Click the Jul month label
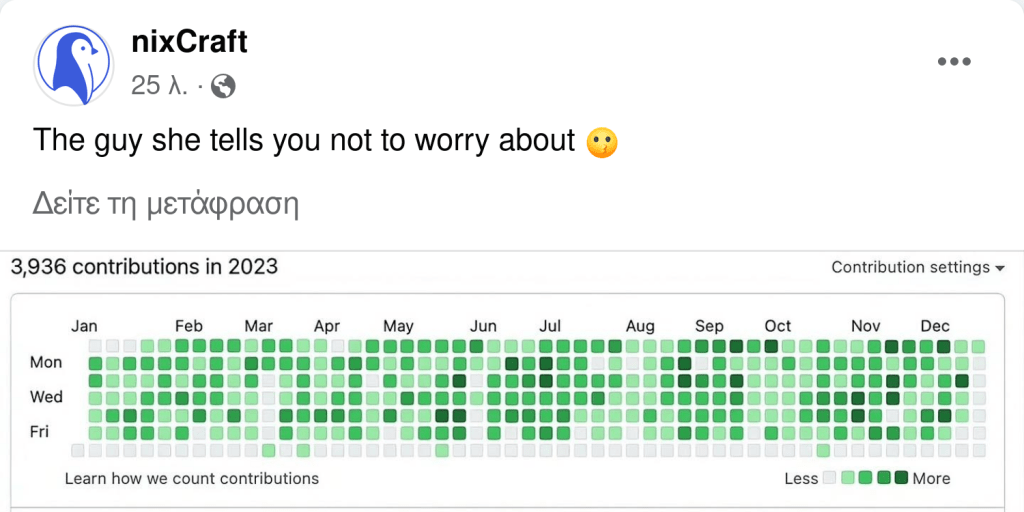Viewport: 1024px width, 512px height. click(x=550, y=326)
